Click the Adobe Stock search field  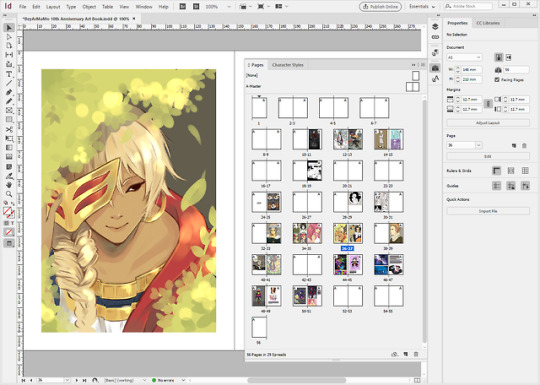coord(467,6)
